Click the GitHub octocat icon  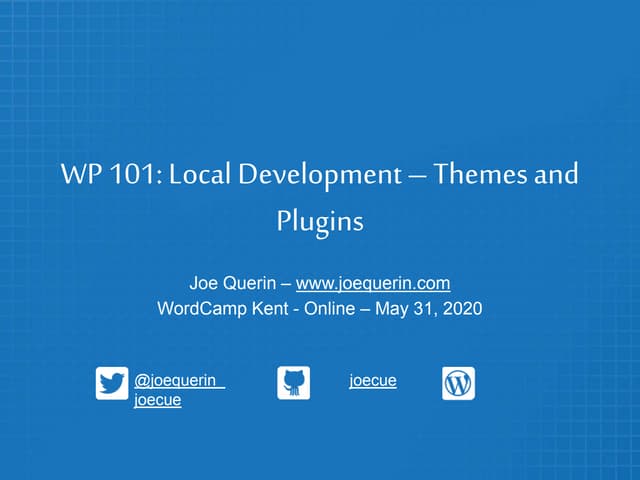point(293,383)
